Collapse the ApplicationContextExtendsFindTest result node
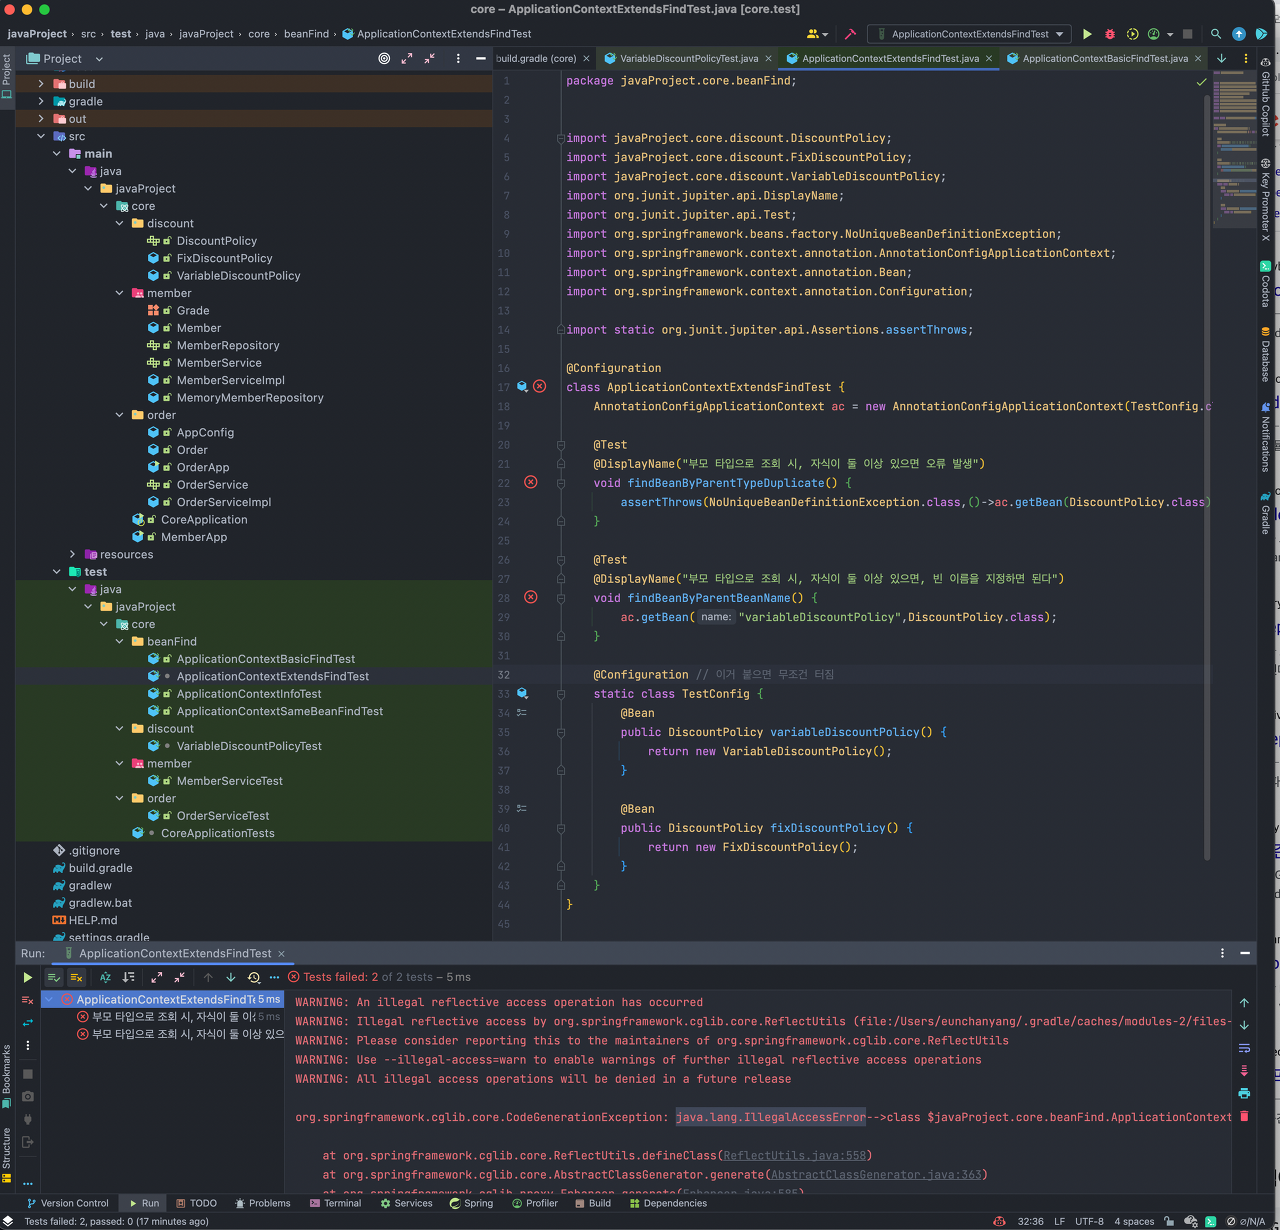Viewport: 1280px width, 1230px height. [49, 1000]
